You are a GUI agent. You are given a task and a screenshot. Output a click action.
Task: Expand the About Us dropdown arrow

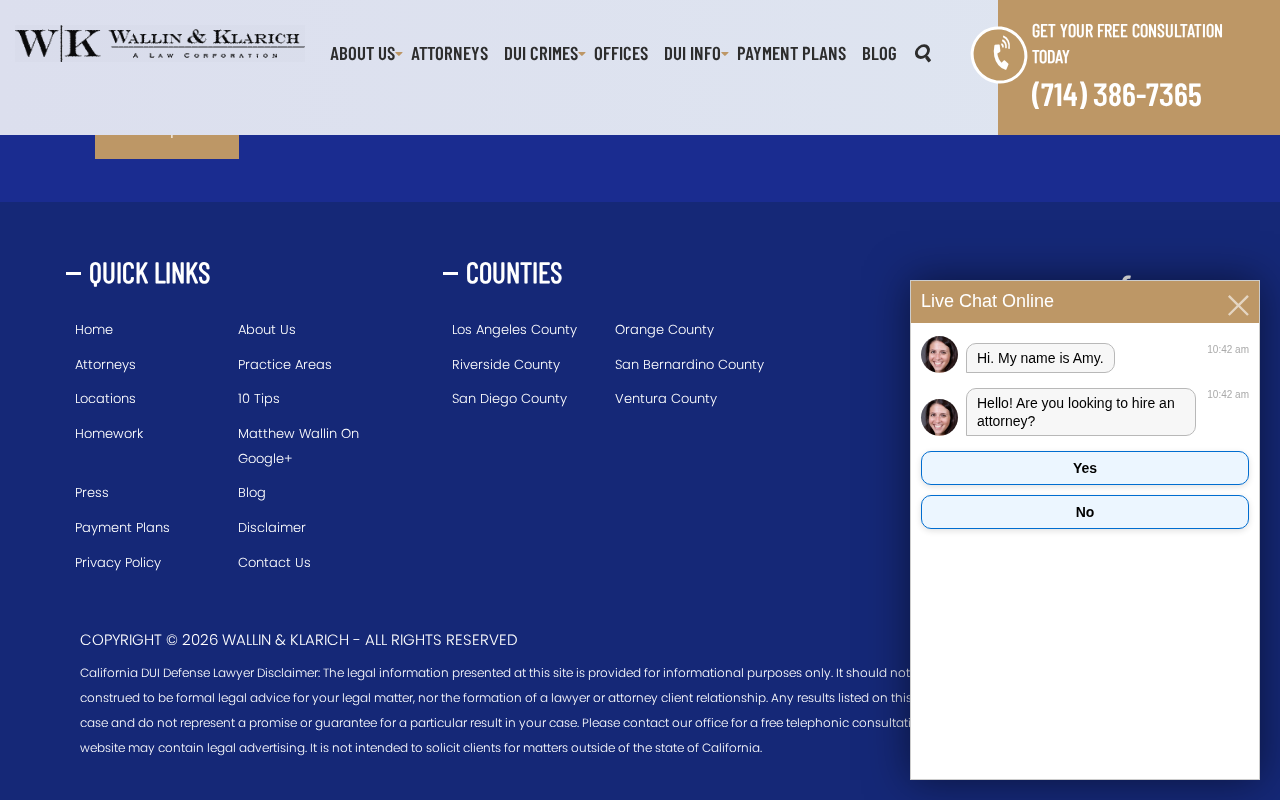tap(399, 54)
